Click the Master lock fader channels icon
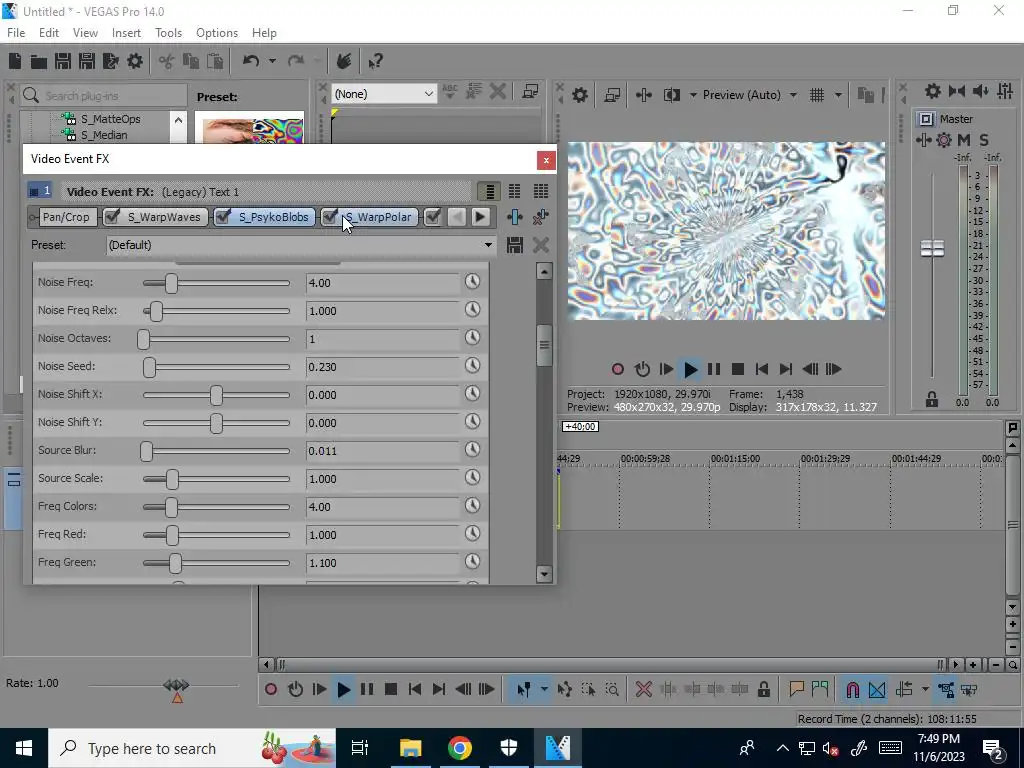1024x768 pixels. [932, 399]
